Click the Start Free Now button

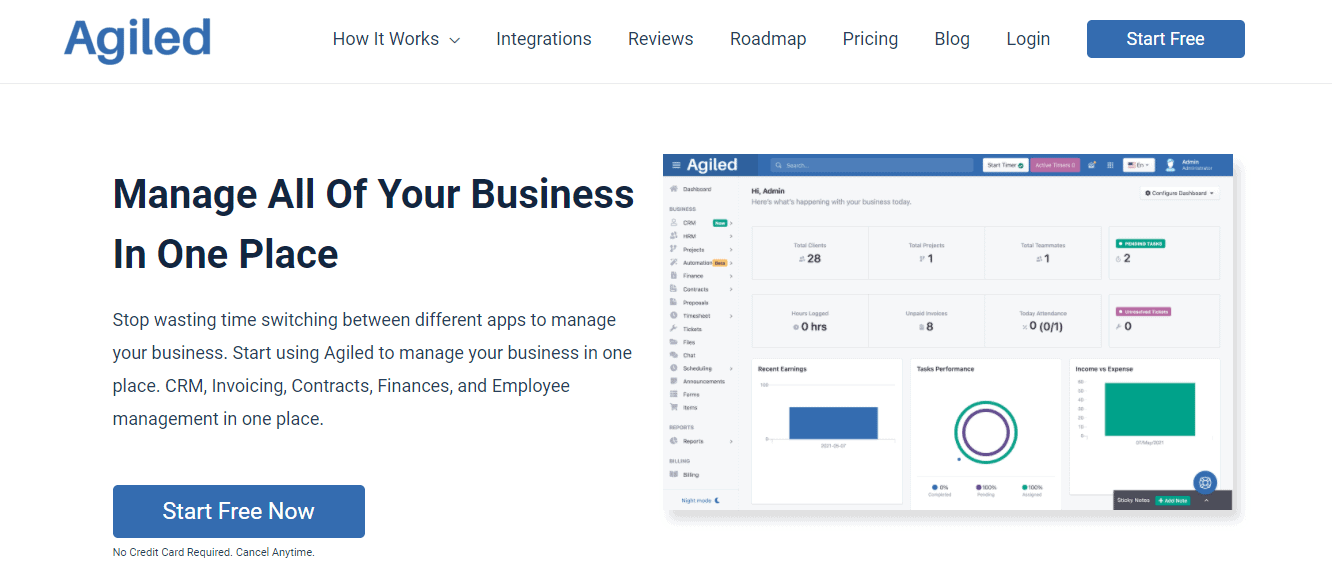click(x=239, y=511)
